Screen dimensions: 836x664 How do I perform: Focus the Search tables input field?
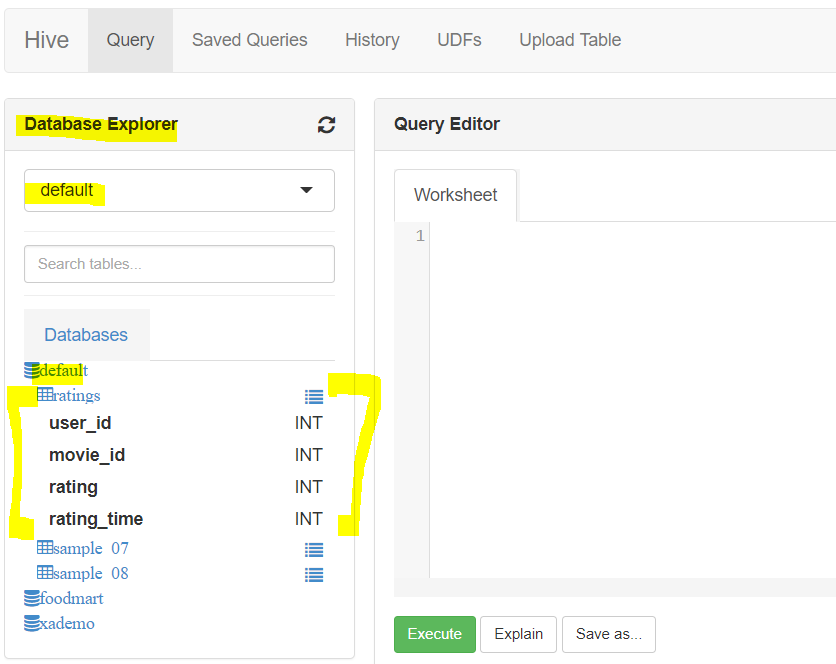coord(179,264)
